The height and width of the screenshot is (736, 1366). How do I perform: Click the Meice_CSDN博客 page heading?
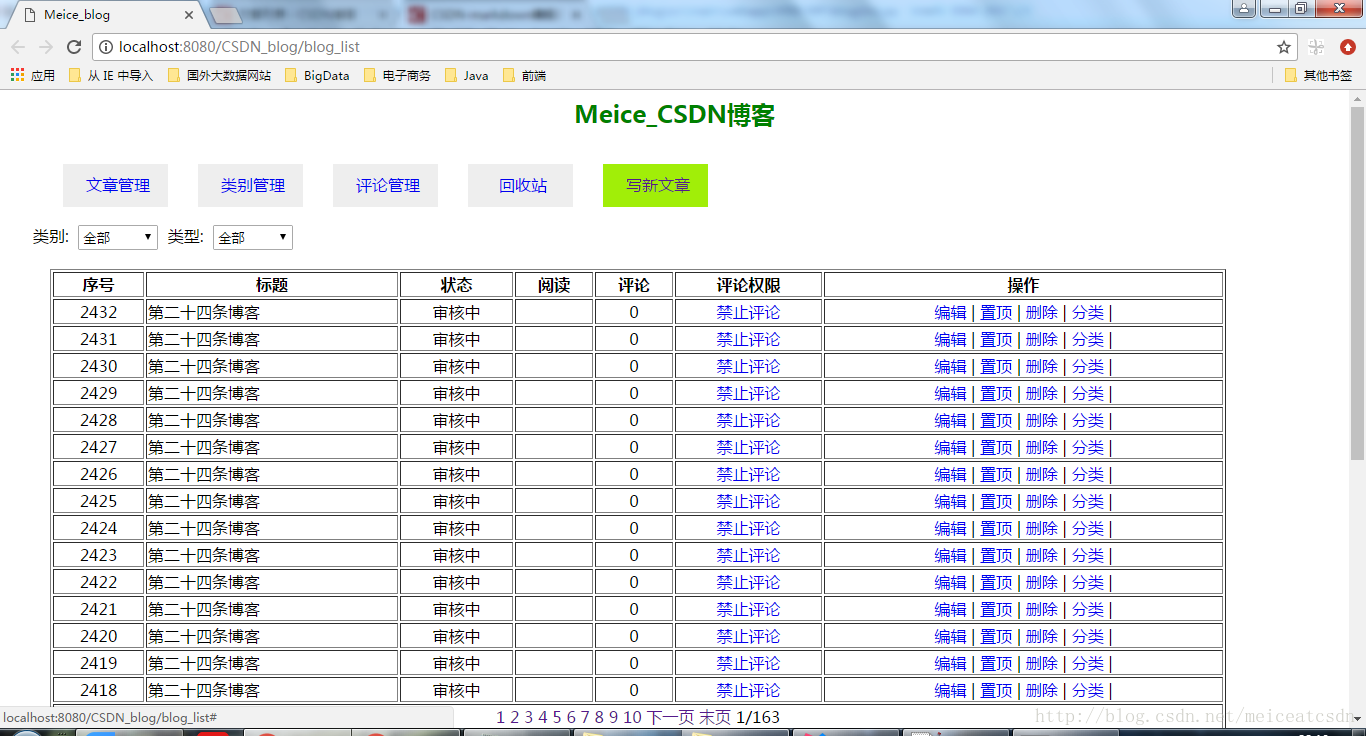[675, 115]
